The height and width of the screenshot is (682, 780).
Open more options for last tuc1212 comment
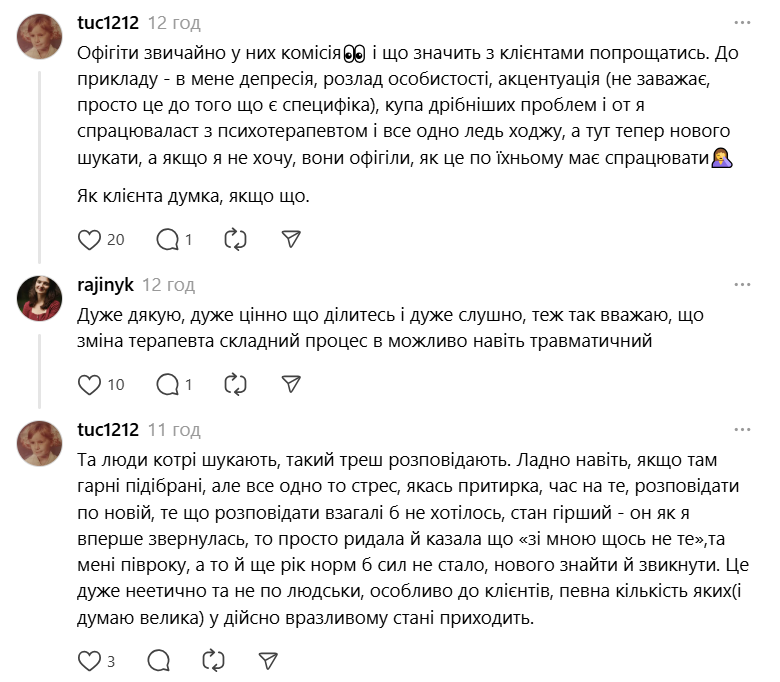[742, 430]
